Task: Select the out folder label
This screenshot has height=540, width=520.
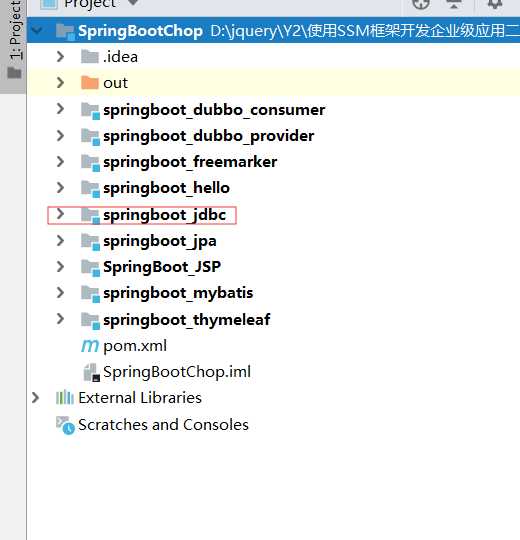Action: pos(115,83)
